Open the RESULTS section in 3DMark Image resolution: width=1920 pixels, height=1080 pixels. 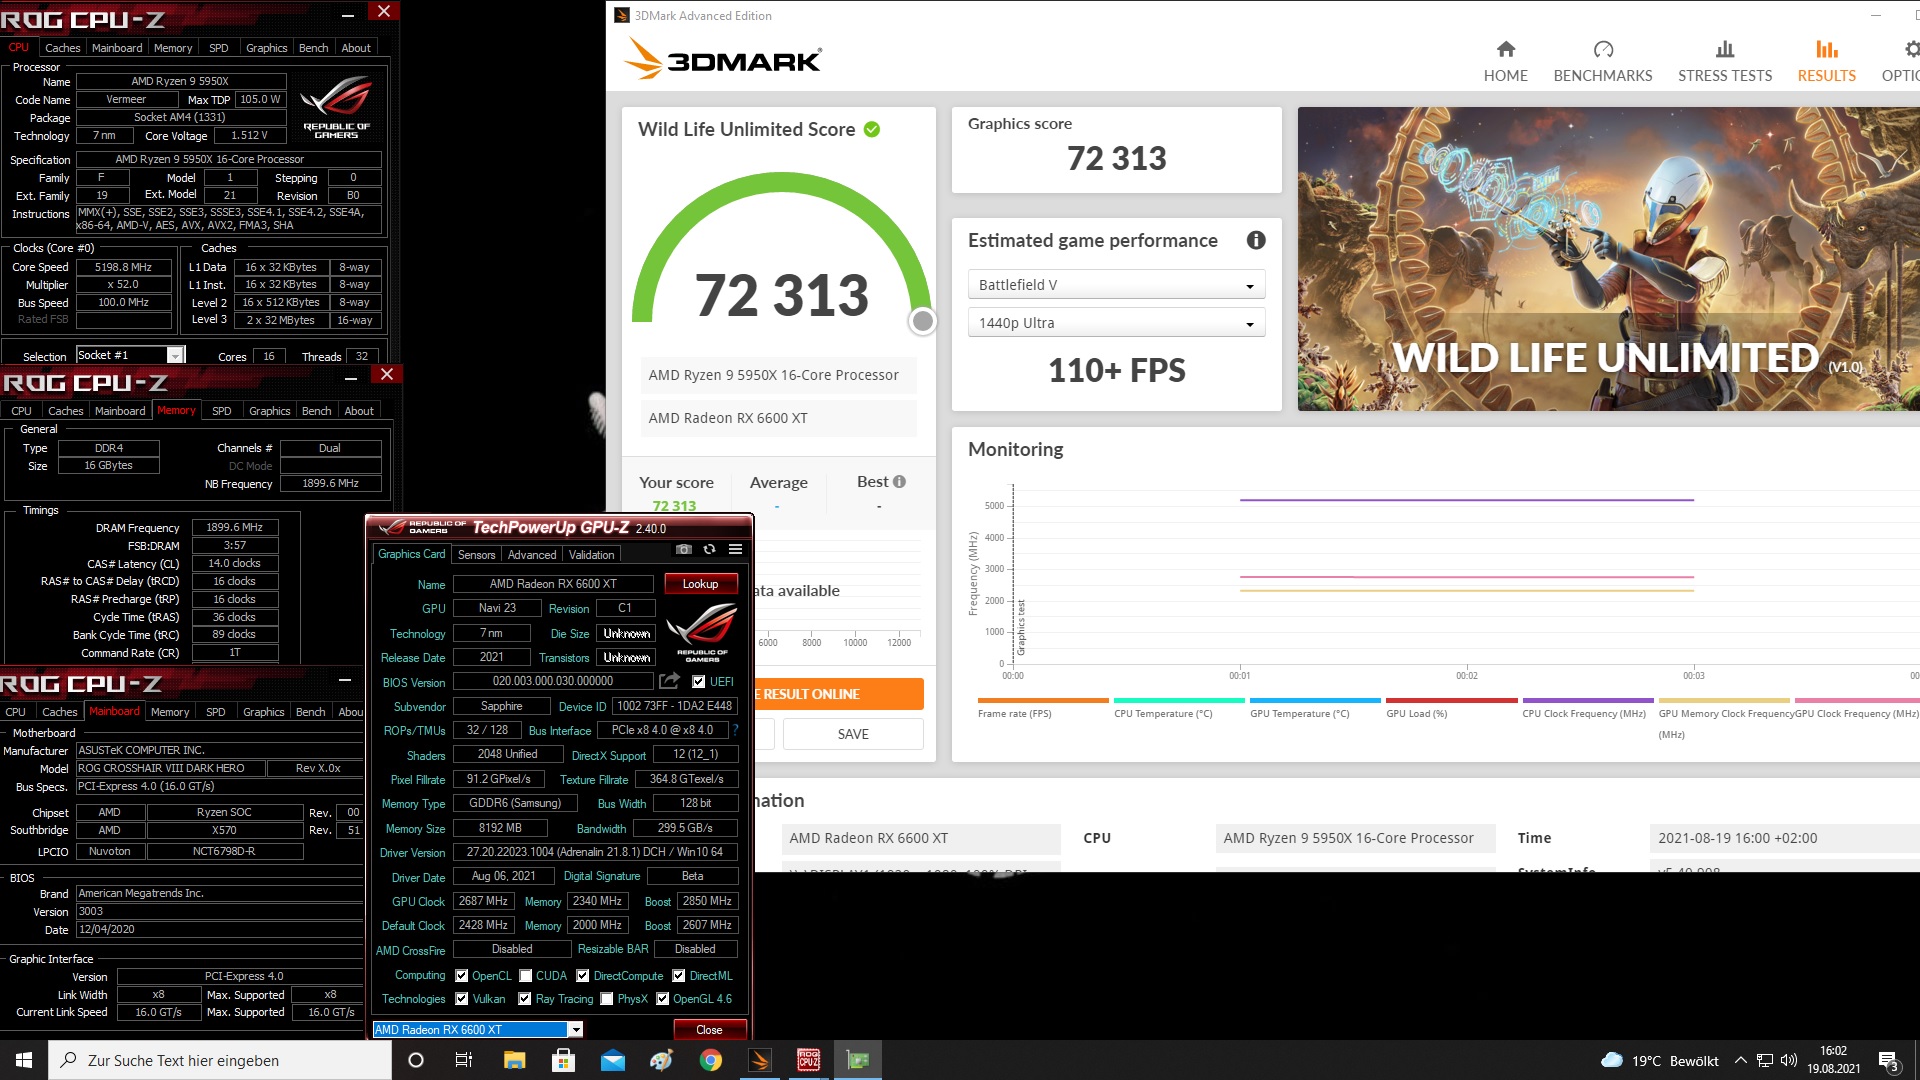tap(1826, 61)
